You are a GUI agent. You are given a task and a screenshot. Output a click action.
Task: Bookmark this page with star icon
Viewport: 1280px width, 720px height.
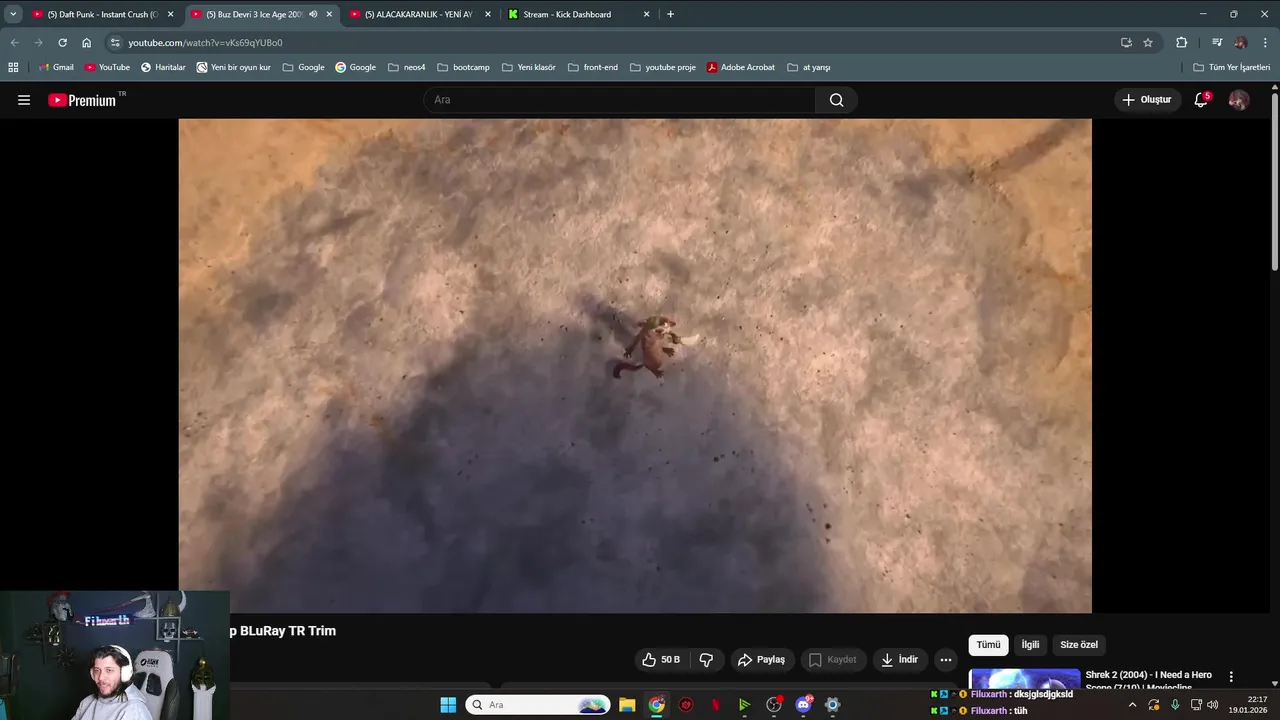point(1148,43)
